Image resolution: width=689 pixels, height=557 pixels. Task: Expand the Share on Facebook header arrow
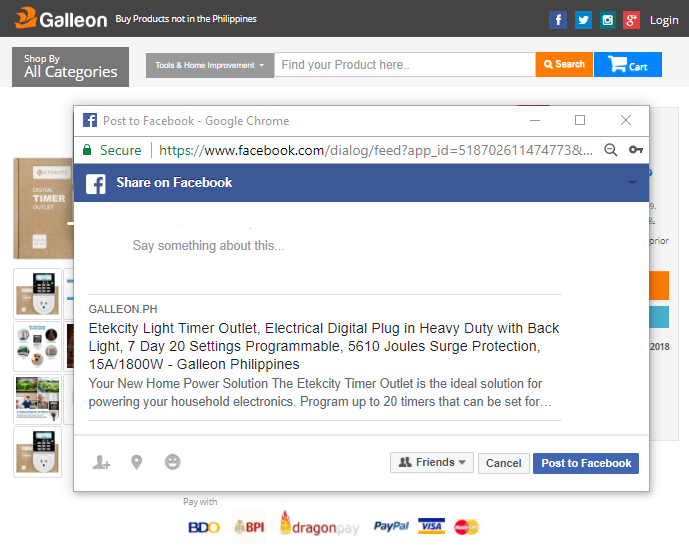click(x=631, y=183)
